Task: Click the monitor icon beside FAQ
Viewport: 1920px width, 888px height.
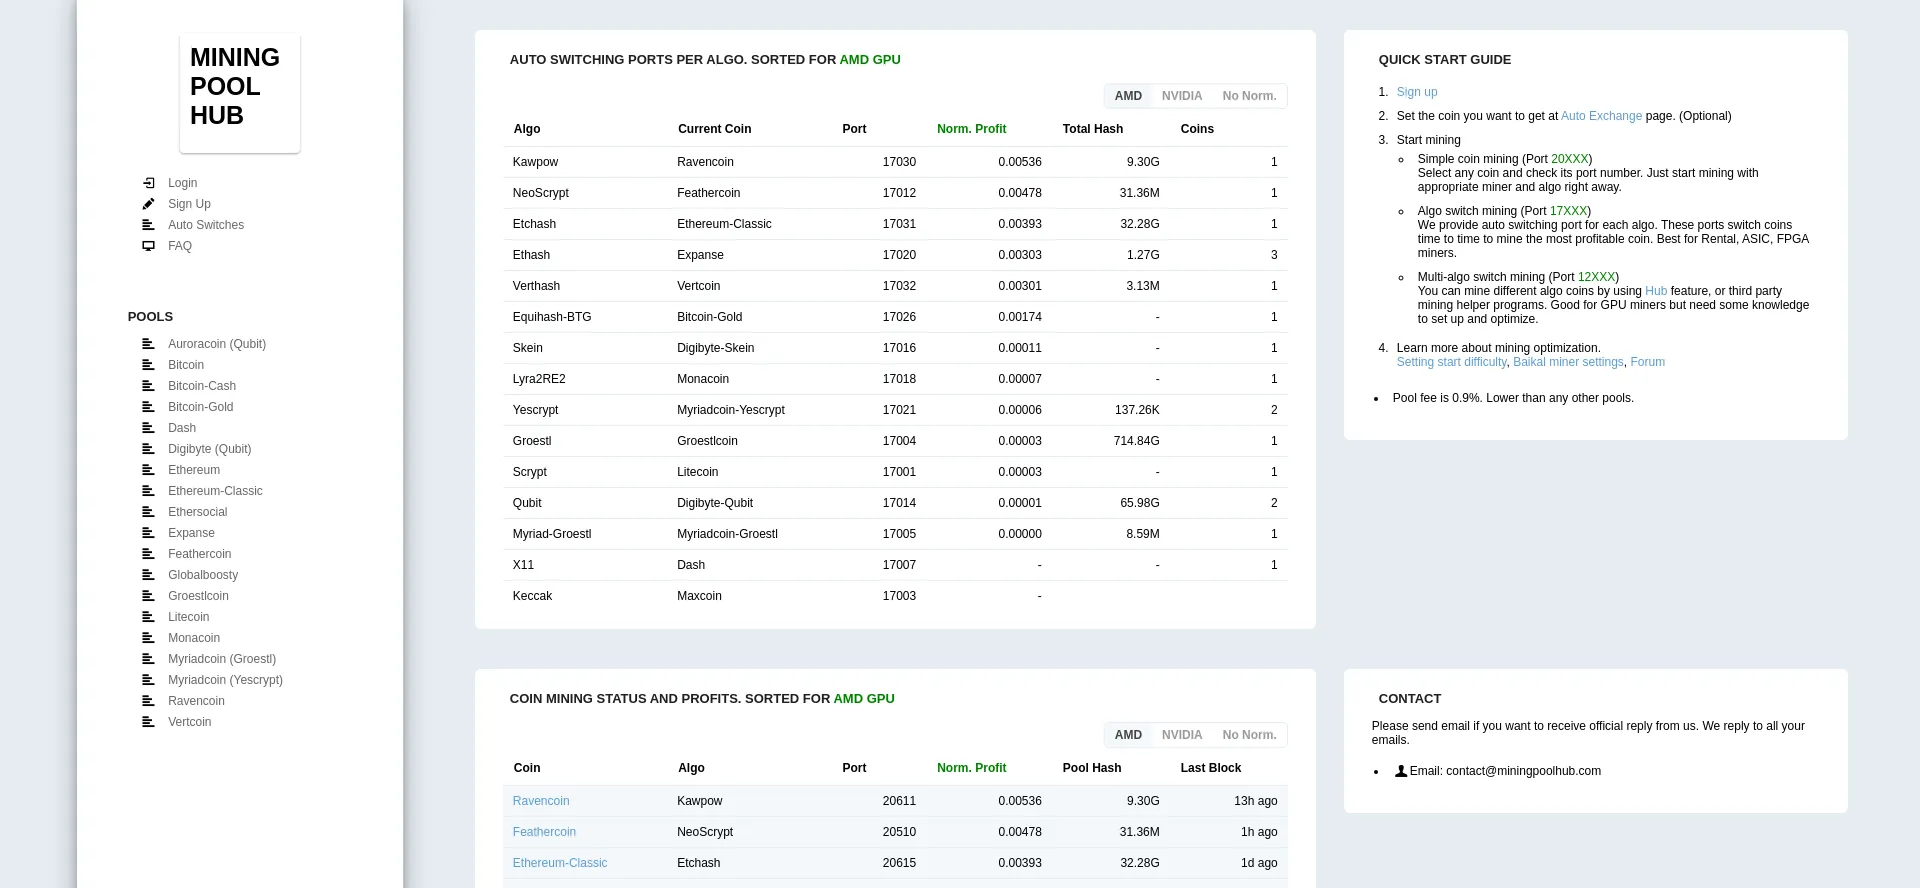Action: pos(149,246)
